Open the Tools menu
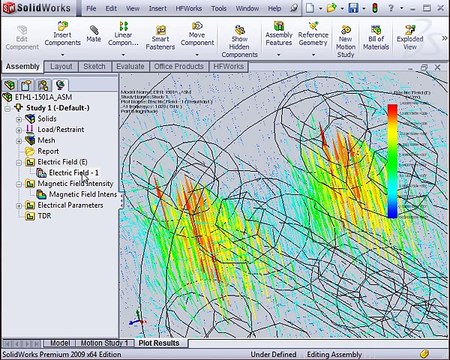Viewport: 450px width, 360px height. 219,8
